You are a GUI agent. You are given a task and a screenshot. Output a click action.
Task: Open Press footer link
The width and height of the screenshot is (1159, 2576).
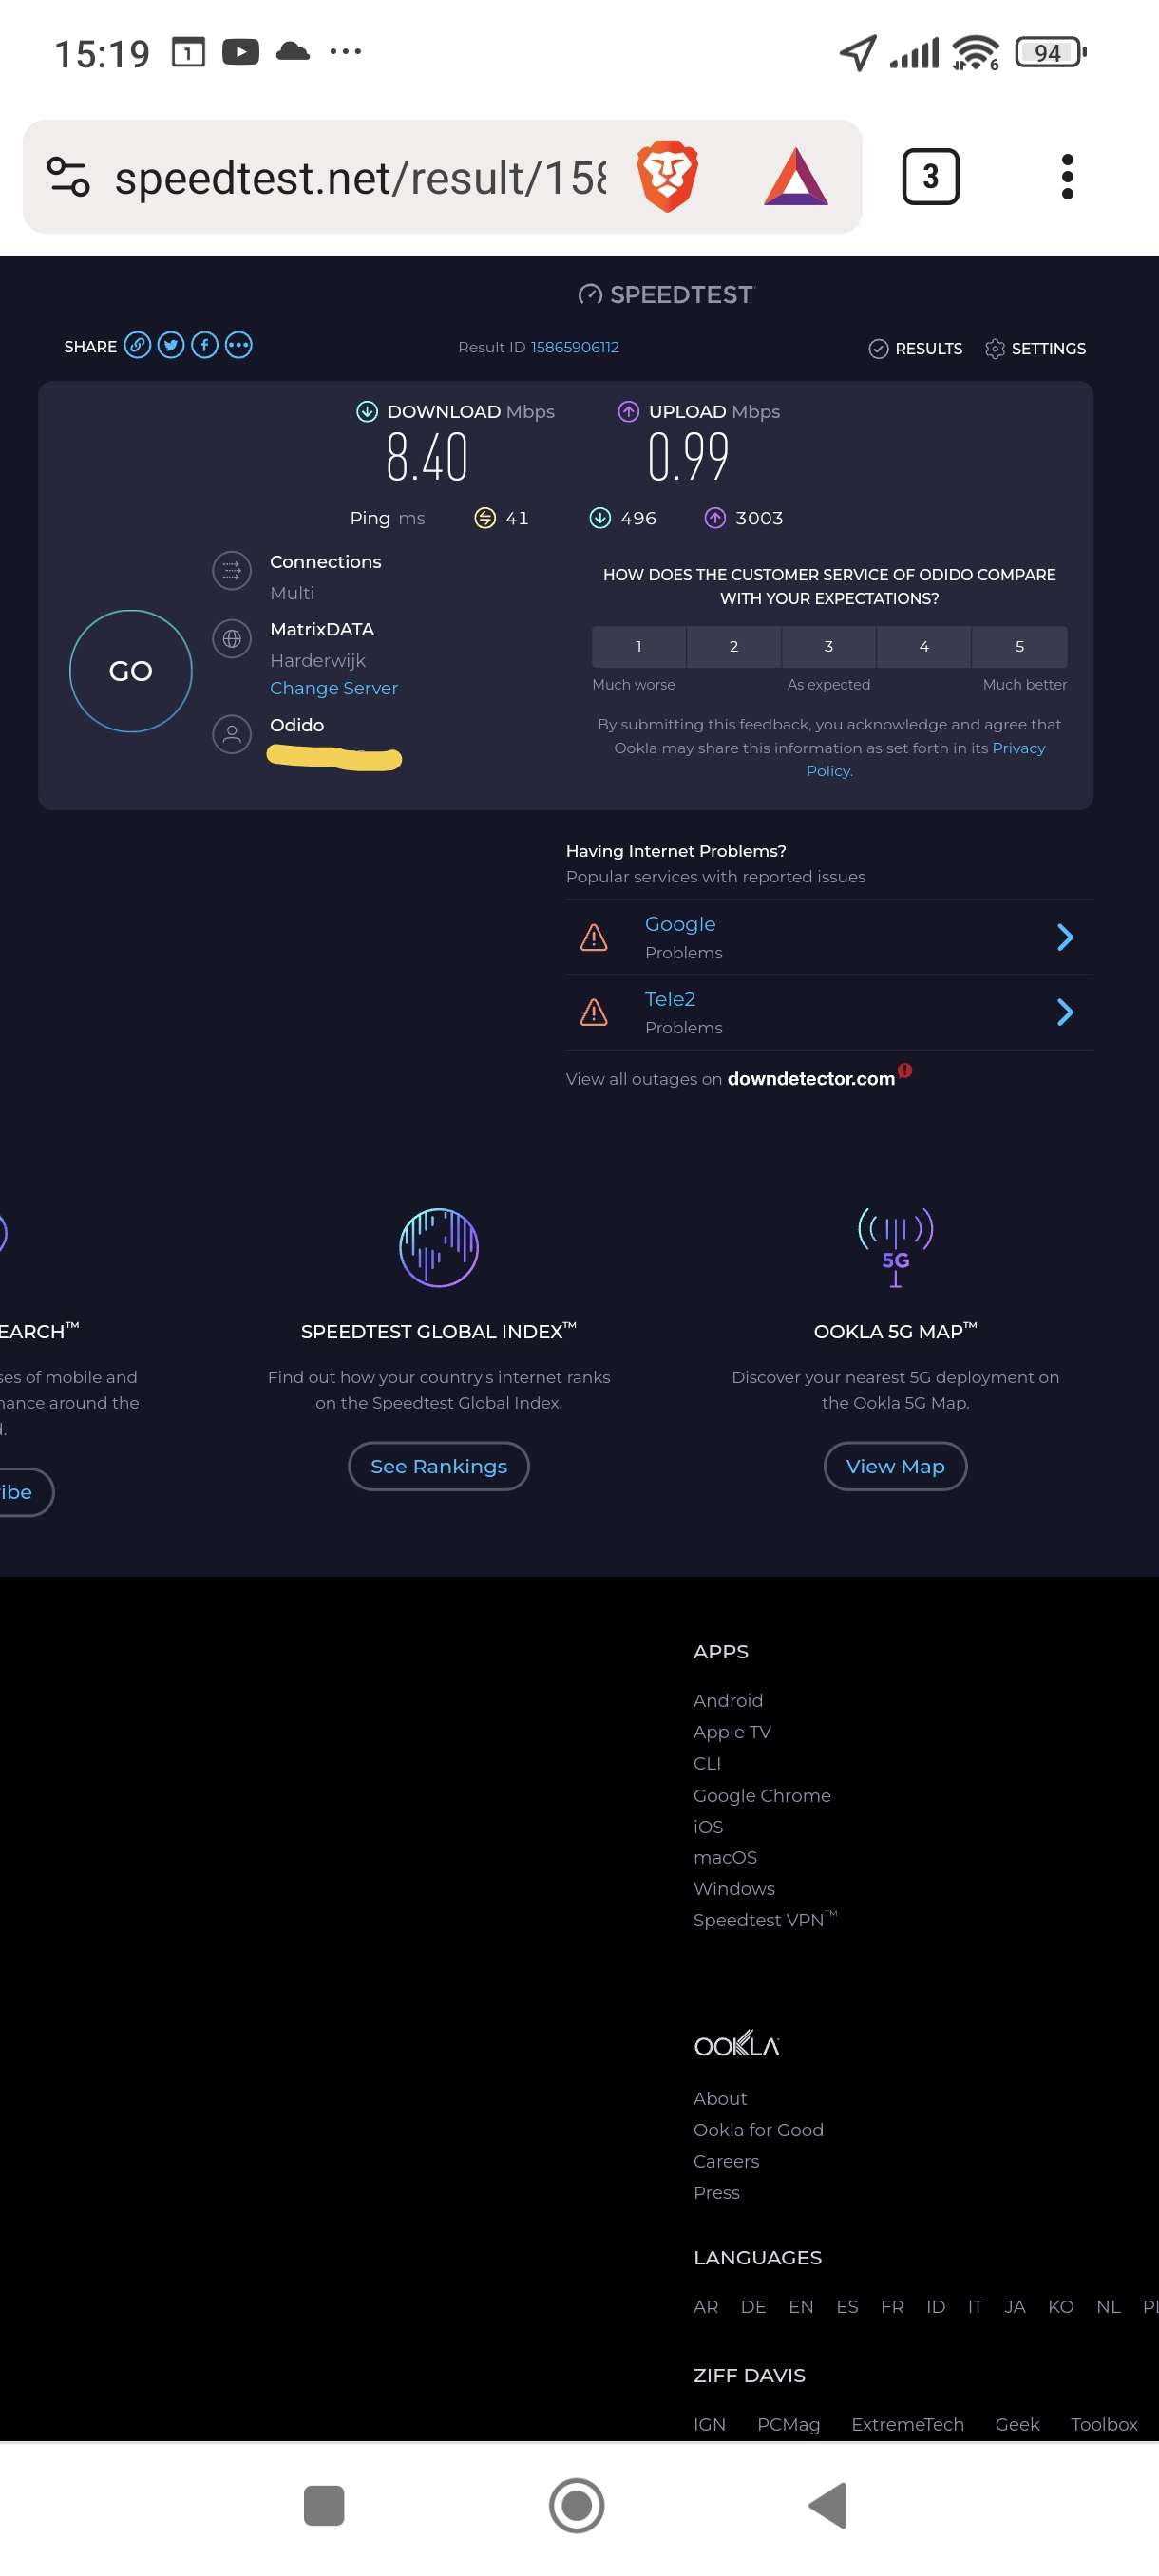[x=716, y=2192]
